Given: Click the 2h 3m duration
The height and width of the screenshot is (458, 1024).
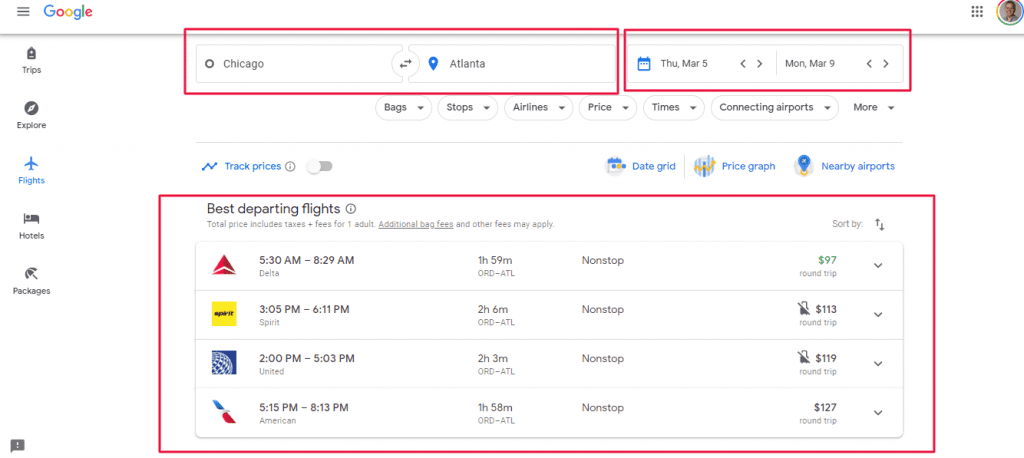Looking at the screenshot, I should 493,358.
